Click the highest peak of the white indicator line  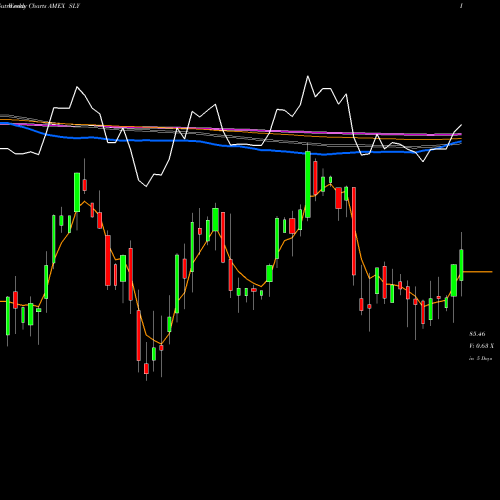coord(307,76)
